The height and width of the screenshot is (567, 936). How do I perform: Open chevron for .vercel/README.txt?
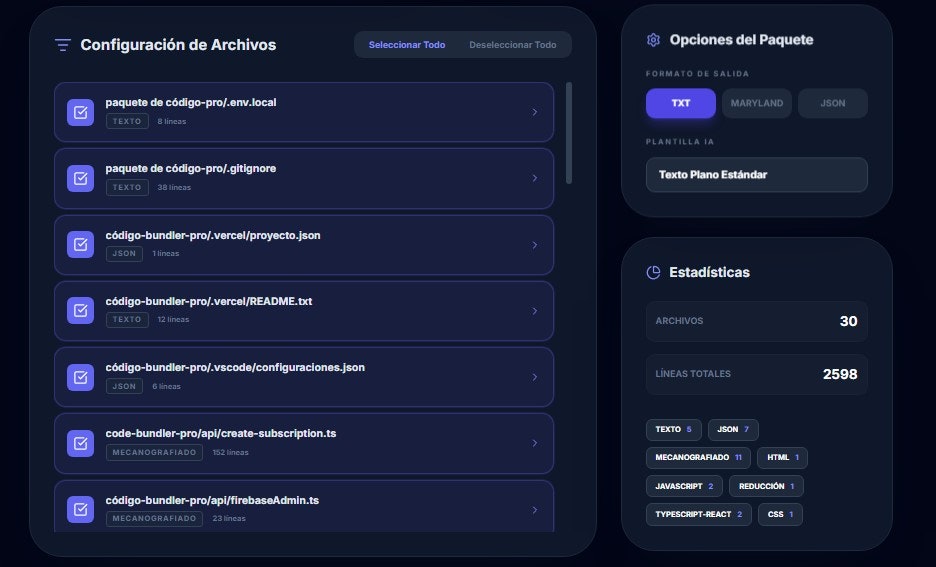(x=535, y=311)
